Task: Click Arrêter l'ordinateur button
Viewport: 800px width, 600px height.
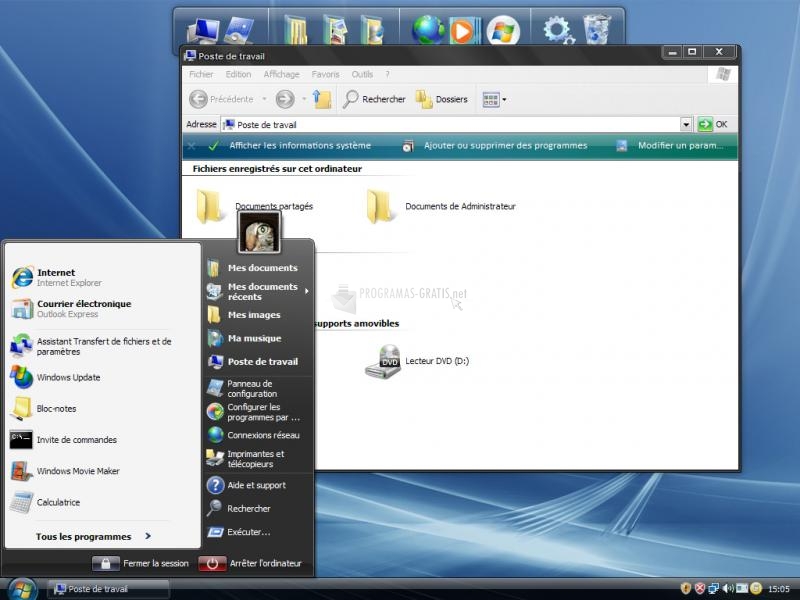Action: pyautogui.click(x=250, y=563)
